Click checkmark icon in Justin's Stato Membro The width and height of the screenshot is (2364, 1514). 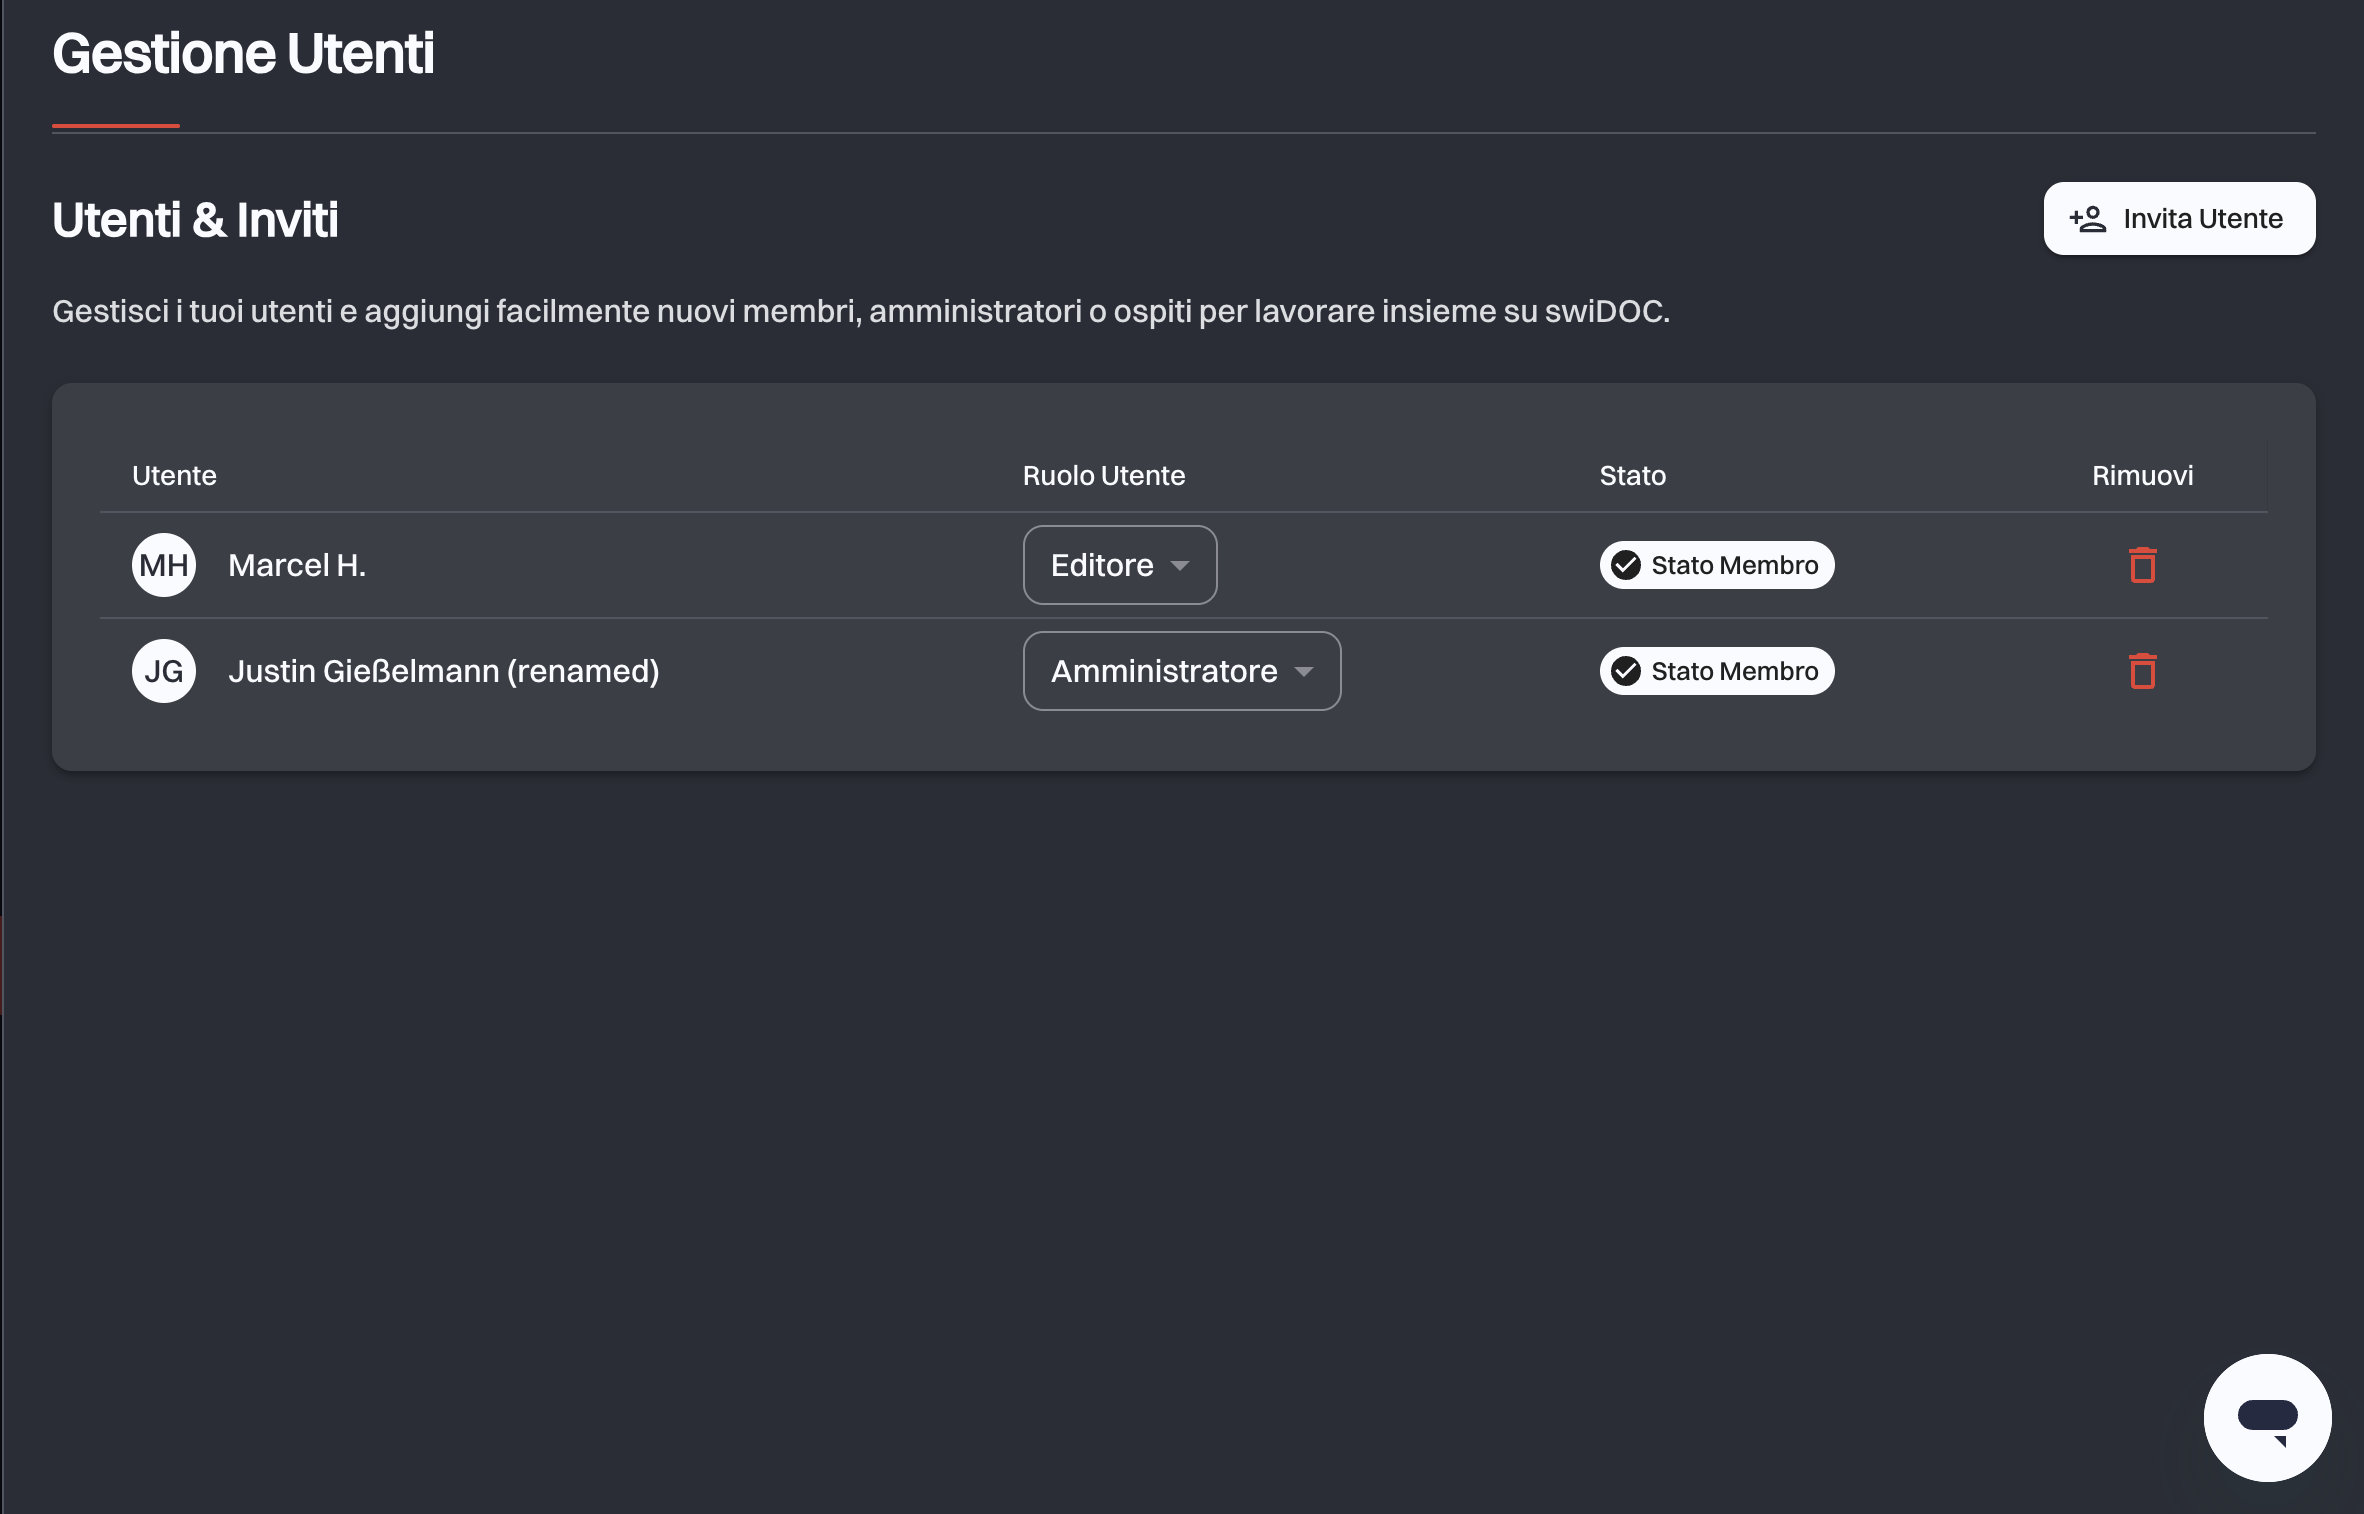point(1626,671)
